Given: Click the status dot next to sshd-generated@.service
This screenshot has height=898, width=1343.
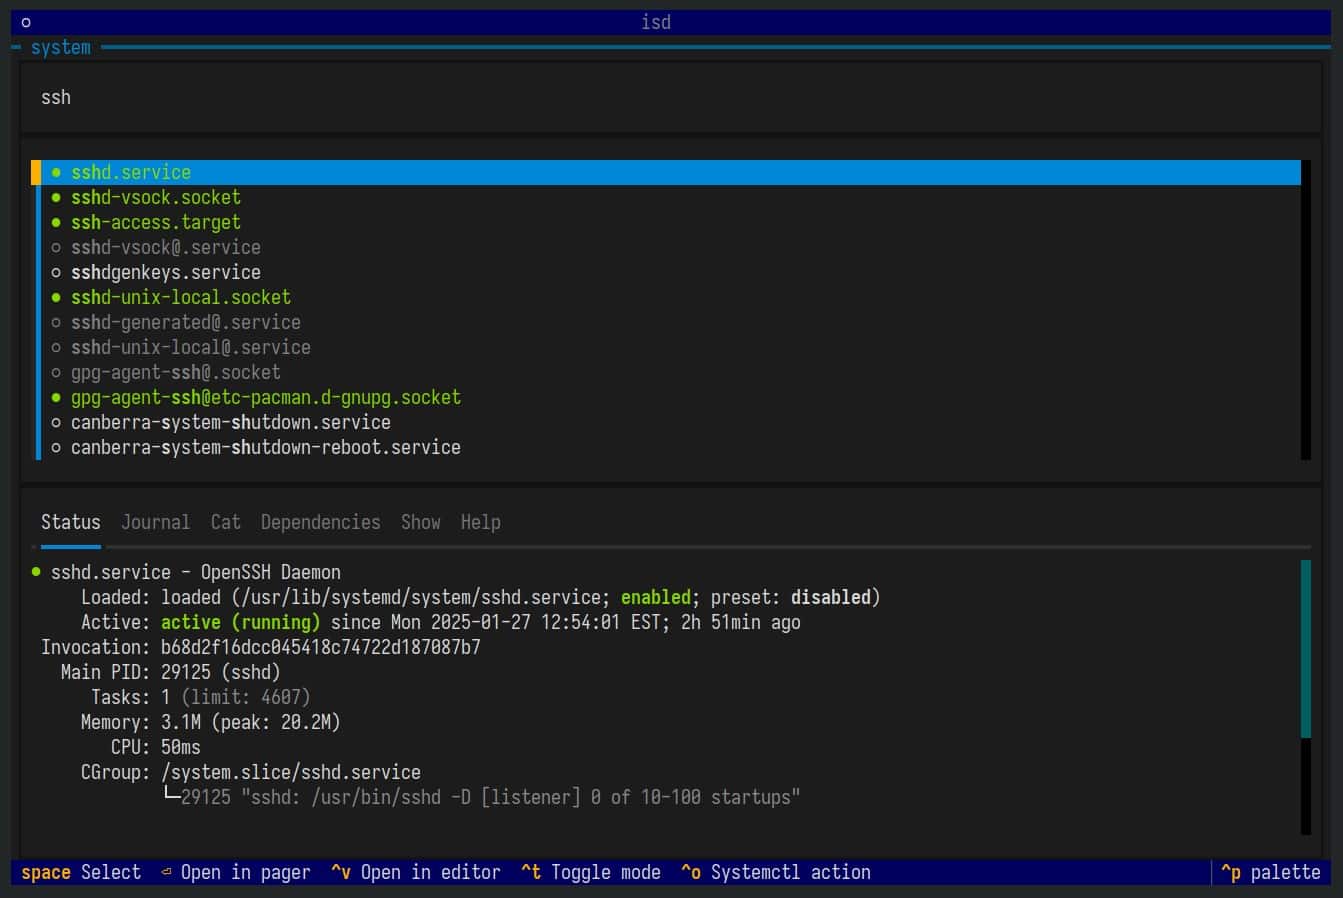Looking at the screenshot, I should 56,322.
